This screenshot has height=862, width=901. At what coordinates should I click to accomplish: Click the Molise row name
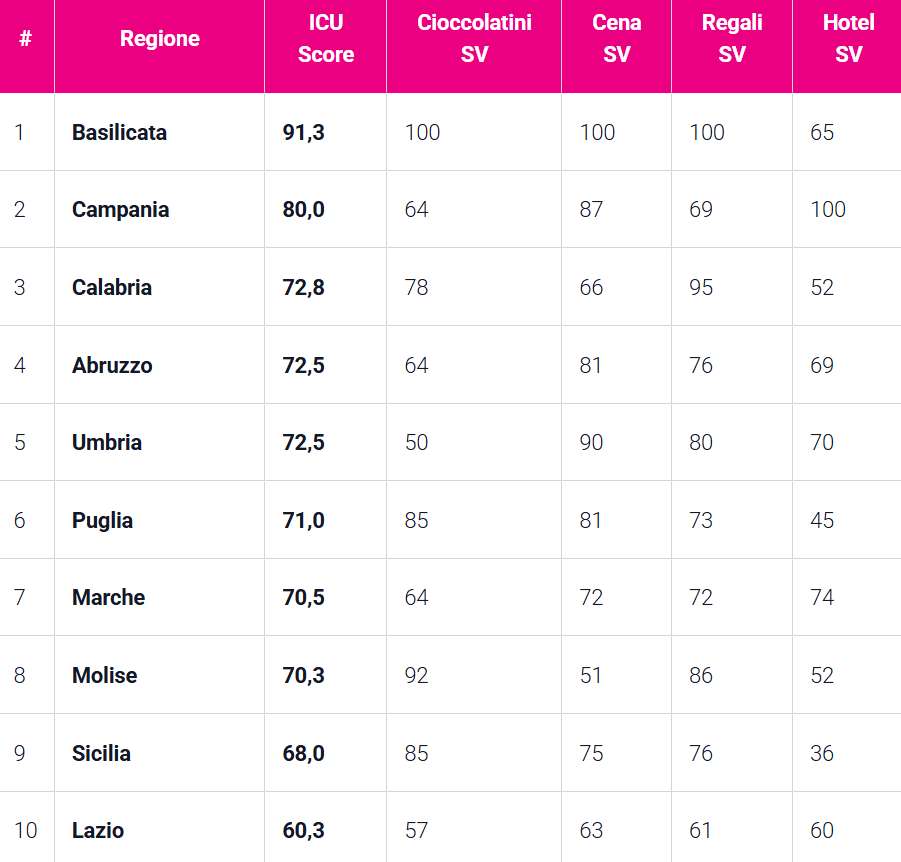pyautogui.click(x=105, y=675)
